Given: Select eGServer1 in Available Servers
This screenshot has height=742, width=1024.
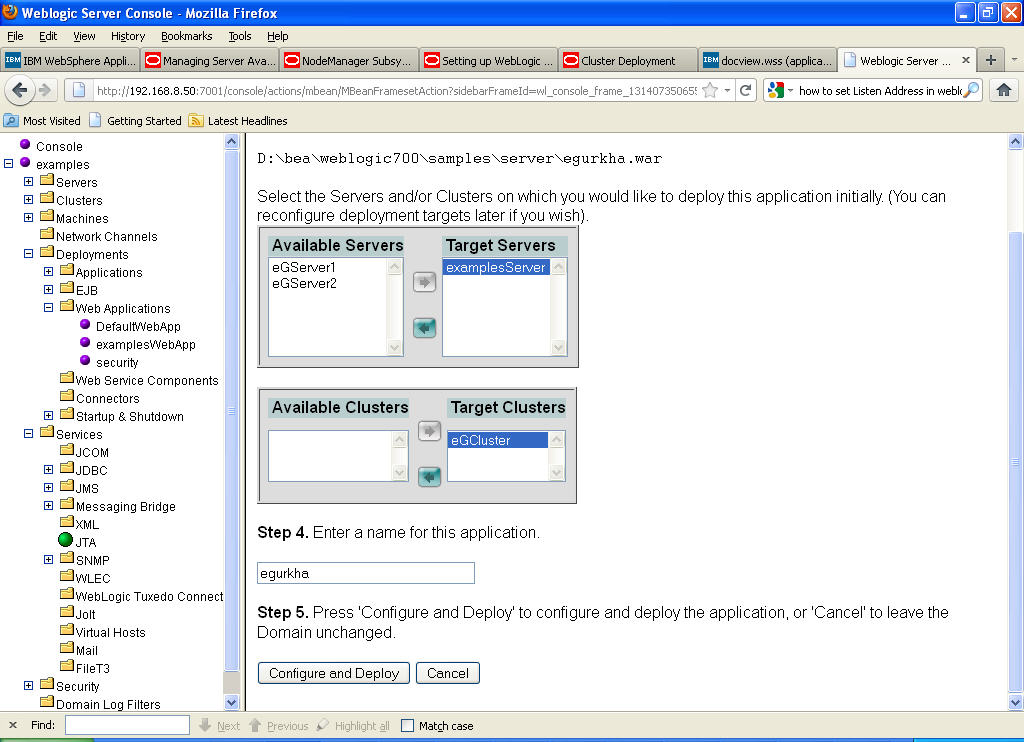Looking at the screenshot, I should tap(304, 267).
